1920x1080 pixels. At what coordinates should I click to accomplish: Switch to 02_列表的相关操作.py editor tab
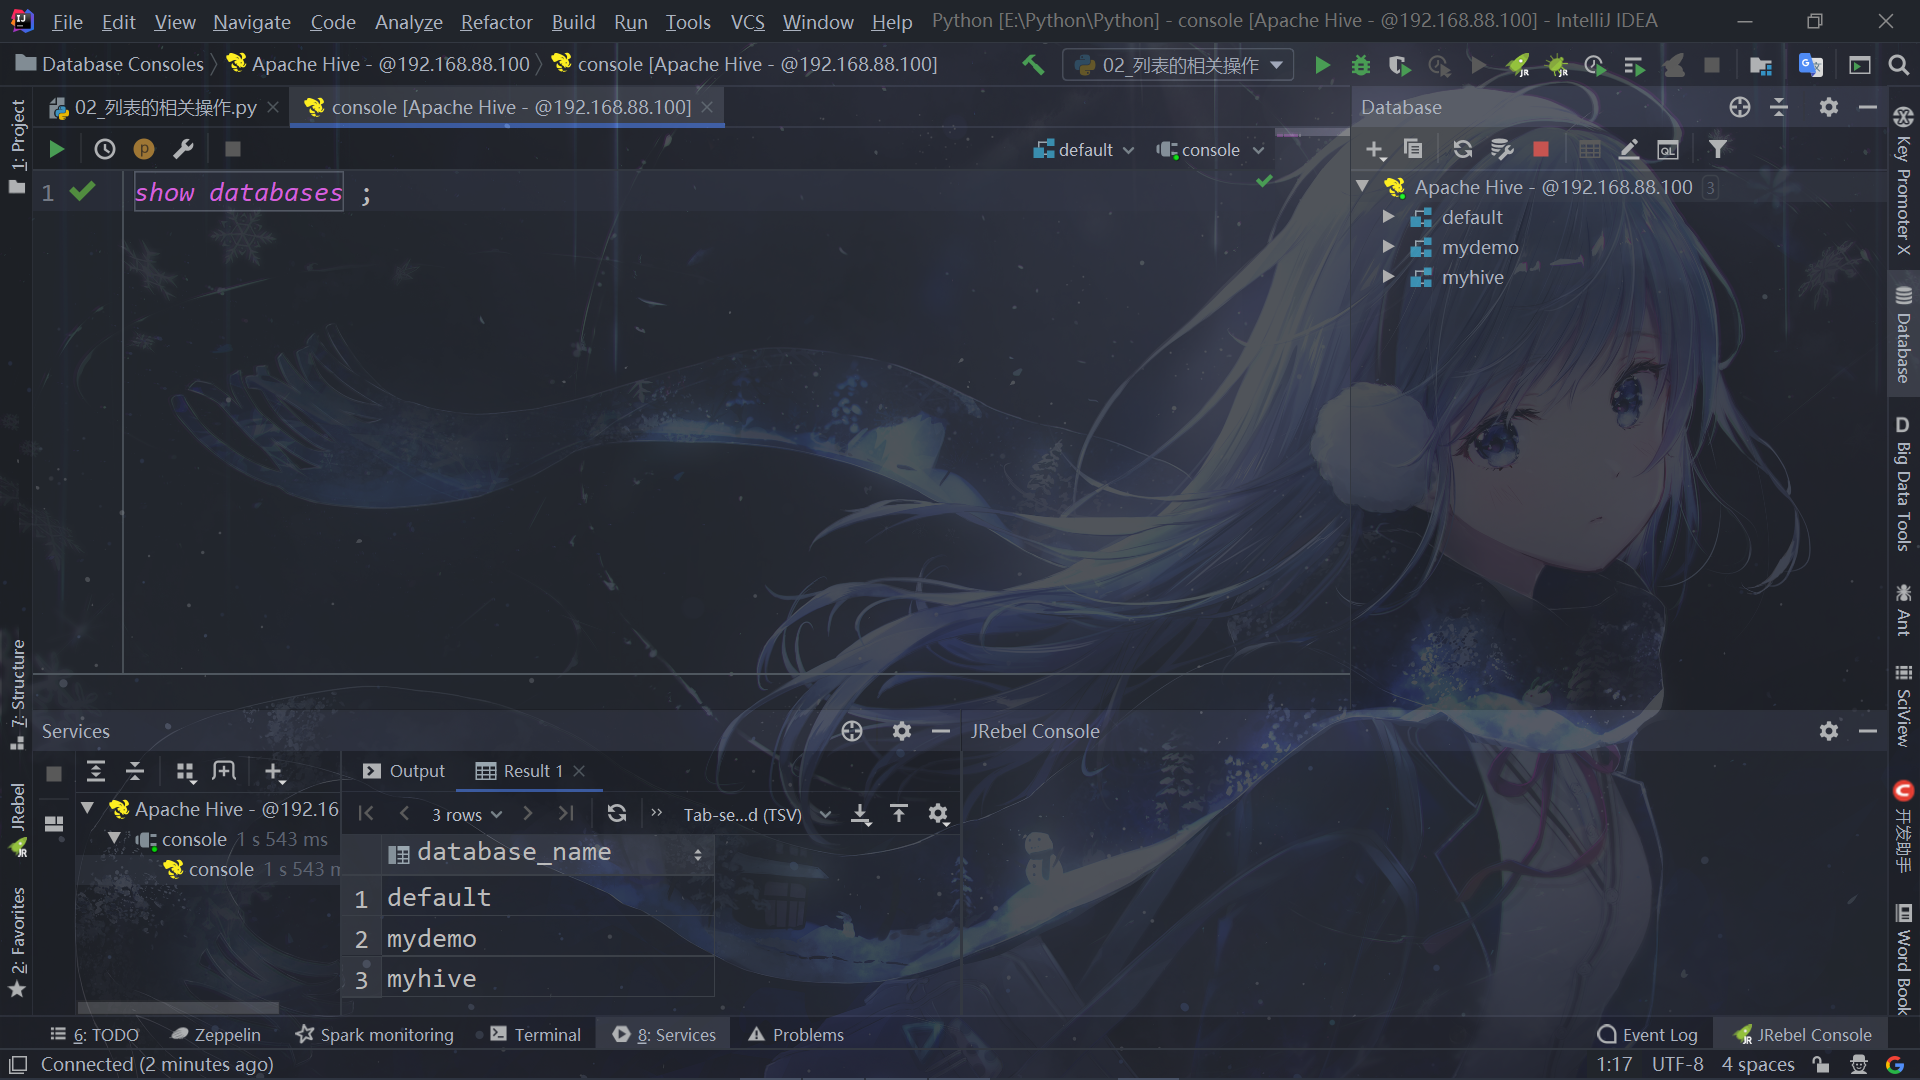166,107
